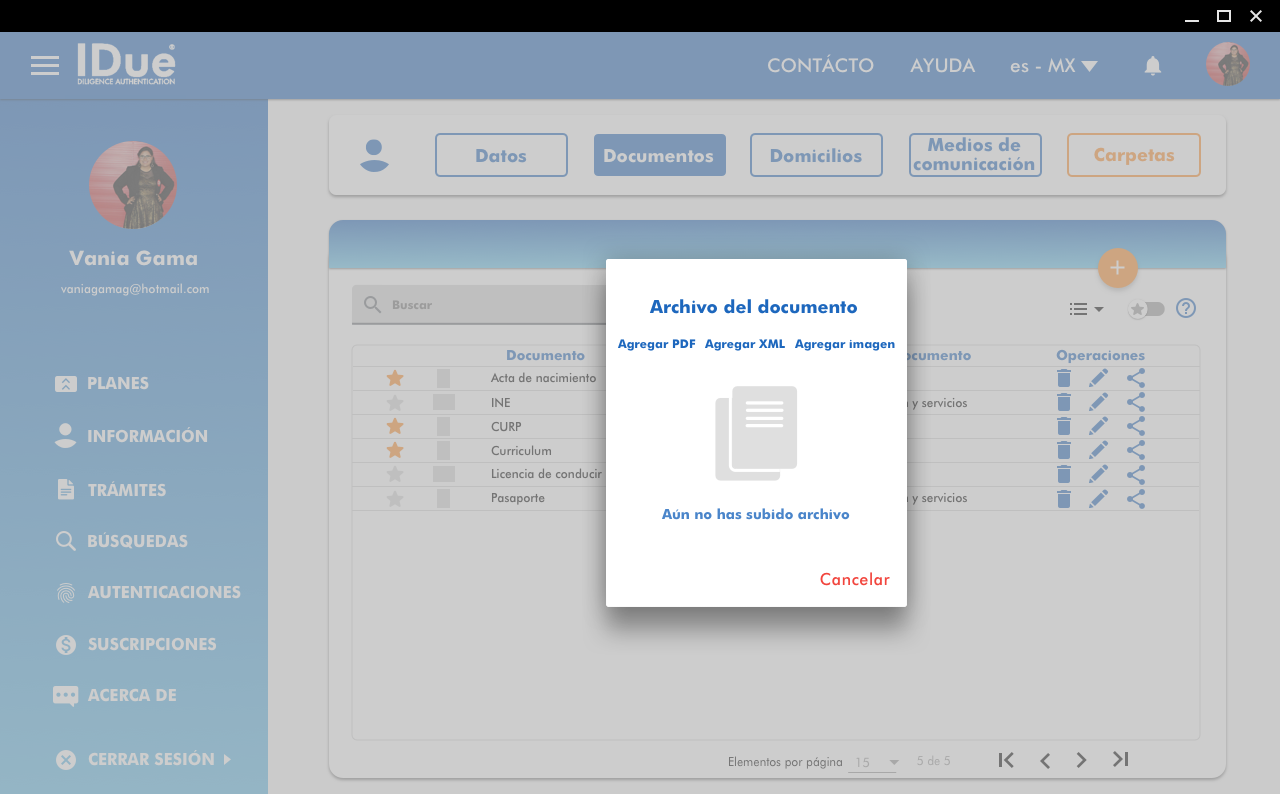Click the orange add document plus button
The width and height of the screenshot is (1280, 794).
click(x=1117, y=268)
